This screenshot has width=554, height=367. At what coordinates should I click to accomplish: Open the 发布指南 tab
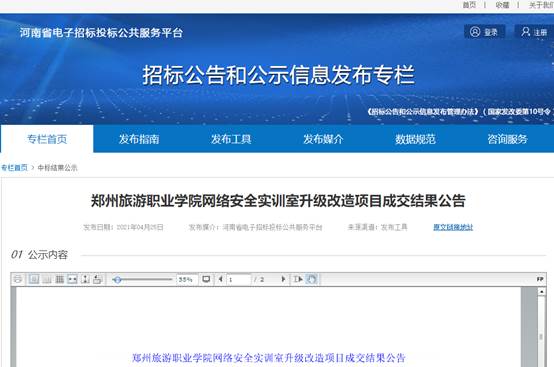[x=139, y=139]
